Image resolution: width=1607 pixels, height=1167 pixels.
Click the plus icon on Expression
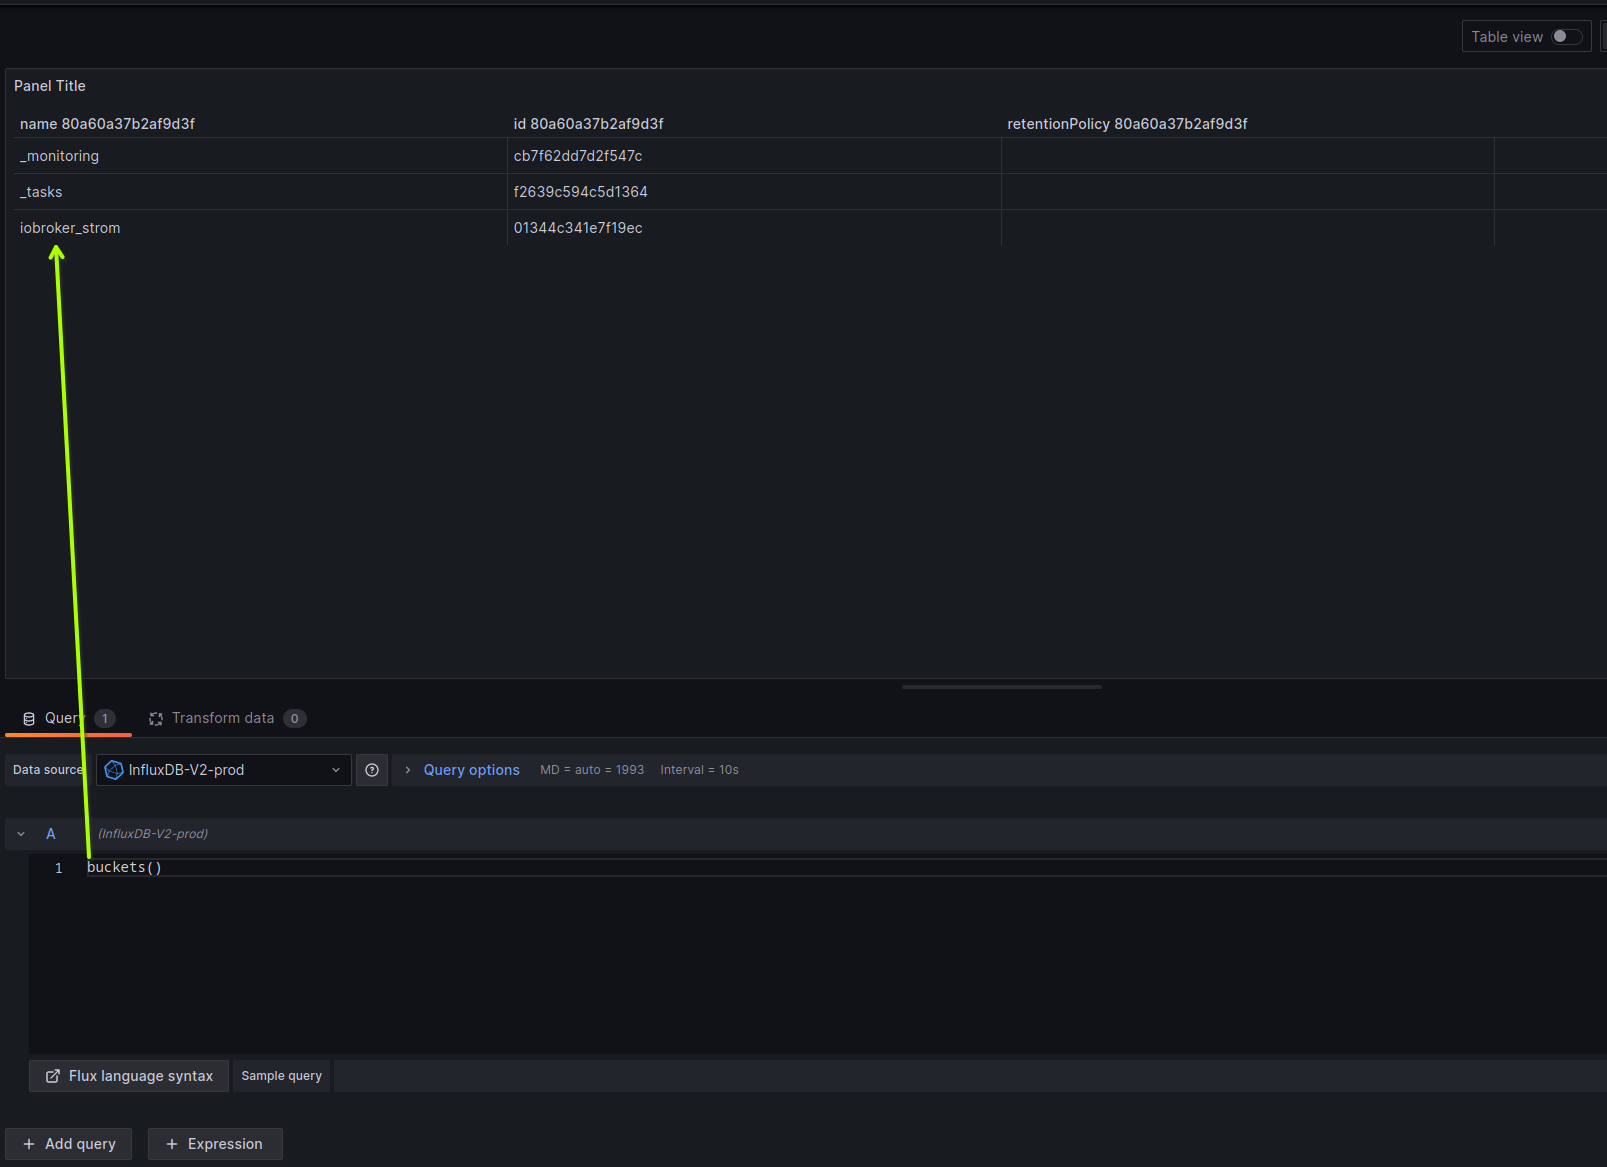pos(172,1144)
